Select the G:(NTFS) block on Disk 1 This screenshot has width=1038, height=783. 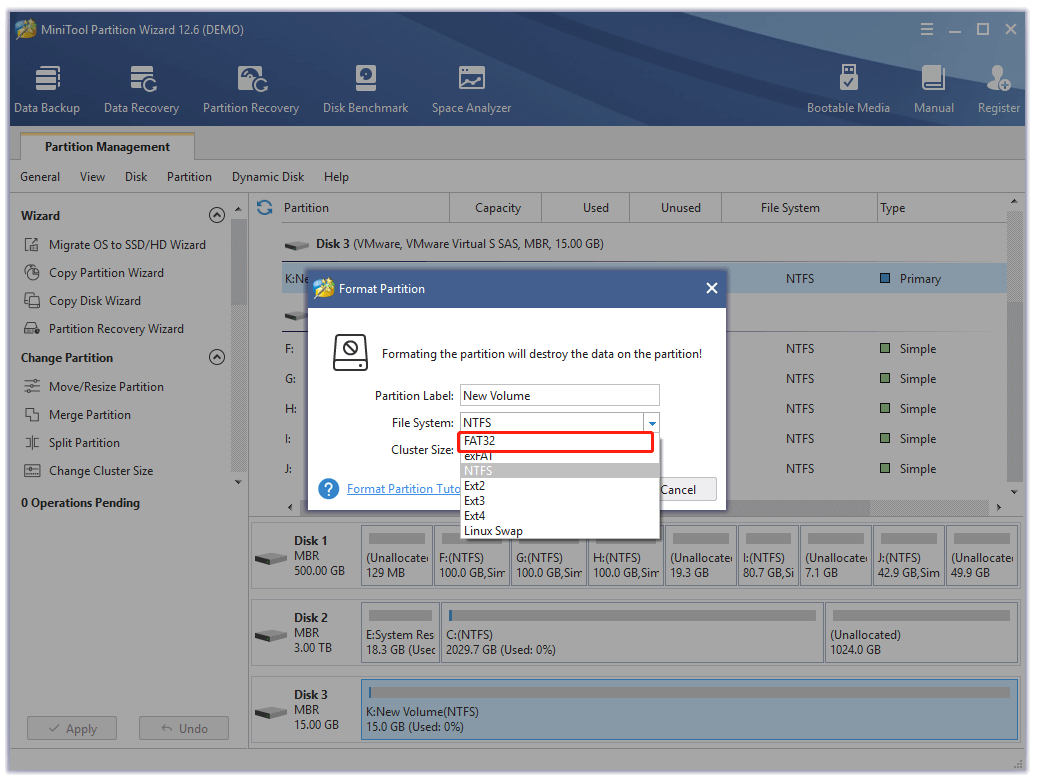coord(549,555)
